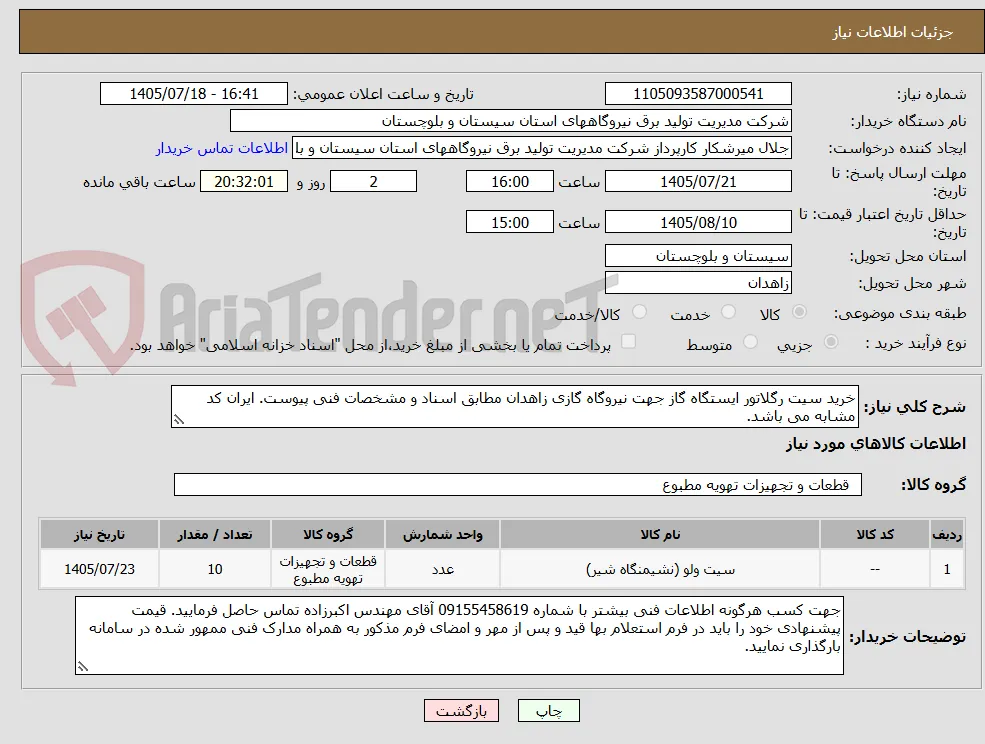
Task: Toggle the اسناد خزانه اسلامی payment checkbox
Action: [x=628, y=341]
